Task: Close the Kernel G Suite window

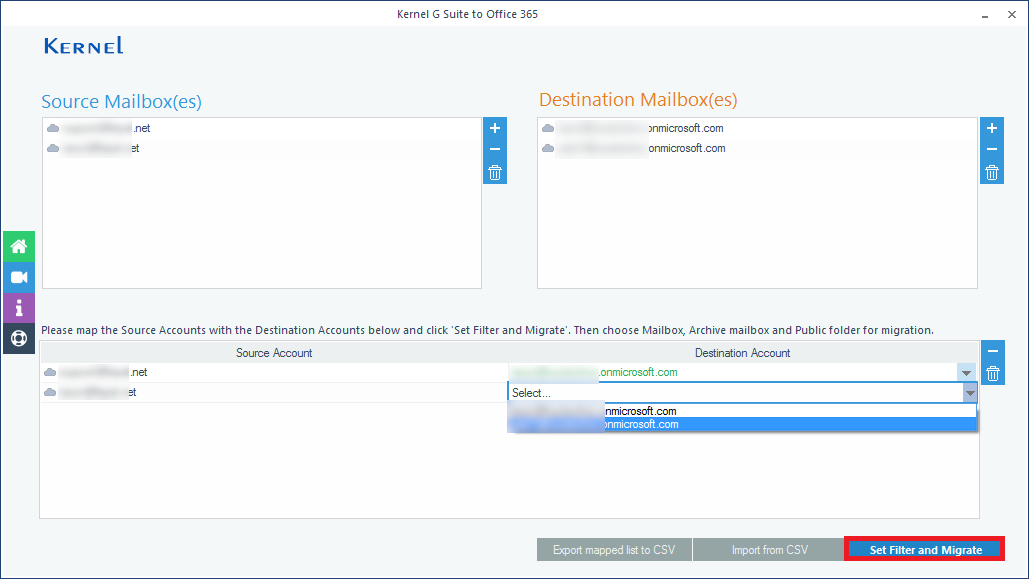Action: coord(1012,14)
